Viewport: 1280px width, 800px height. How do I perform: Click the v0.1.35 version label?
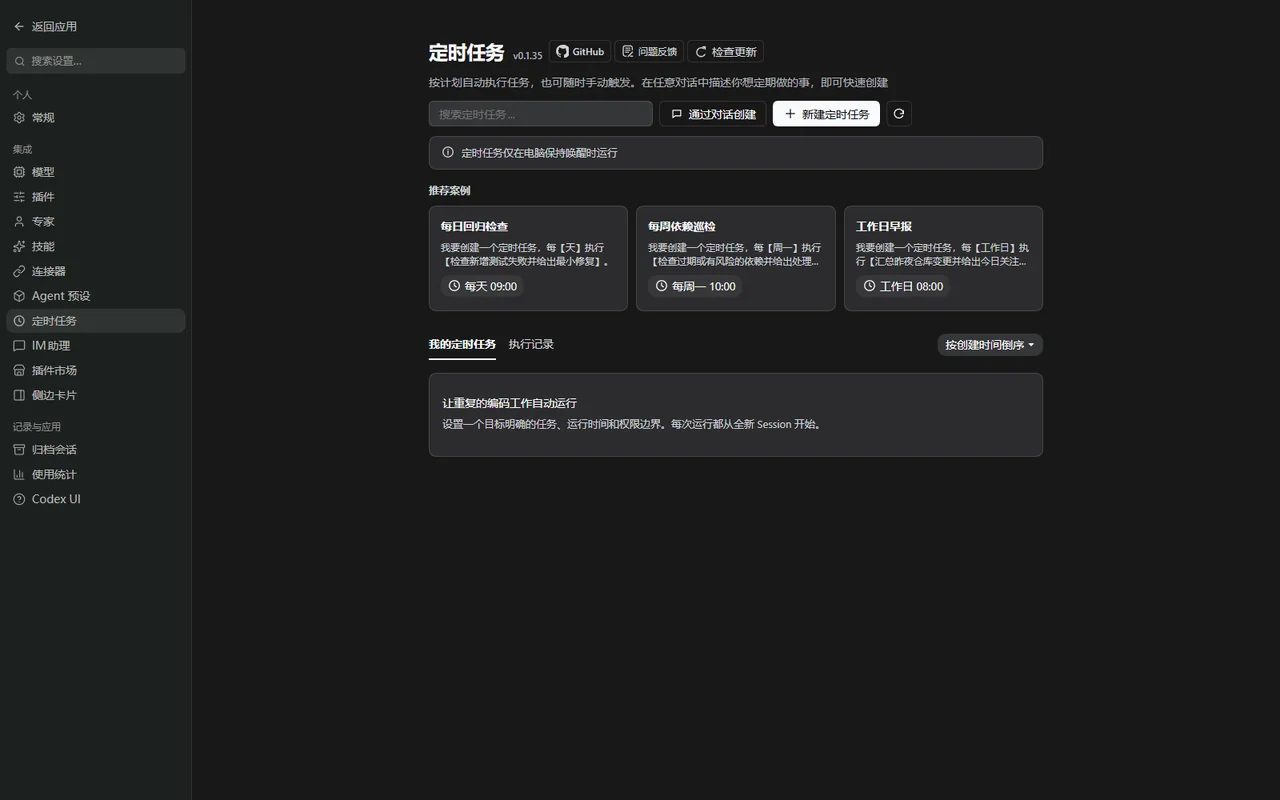coord(527,56)
